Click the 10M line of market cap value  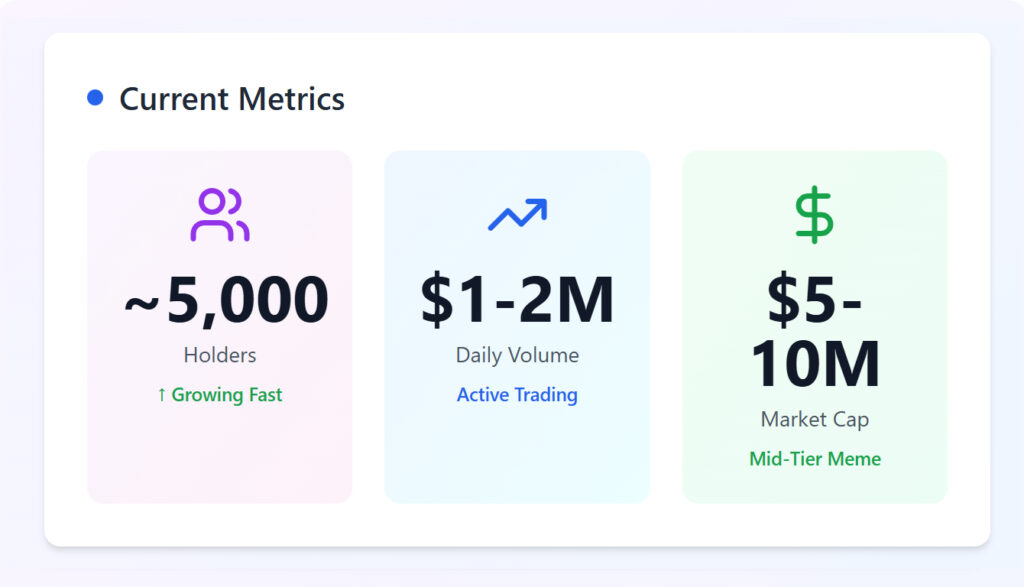click(x=814, y=363)
